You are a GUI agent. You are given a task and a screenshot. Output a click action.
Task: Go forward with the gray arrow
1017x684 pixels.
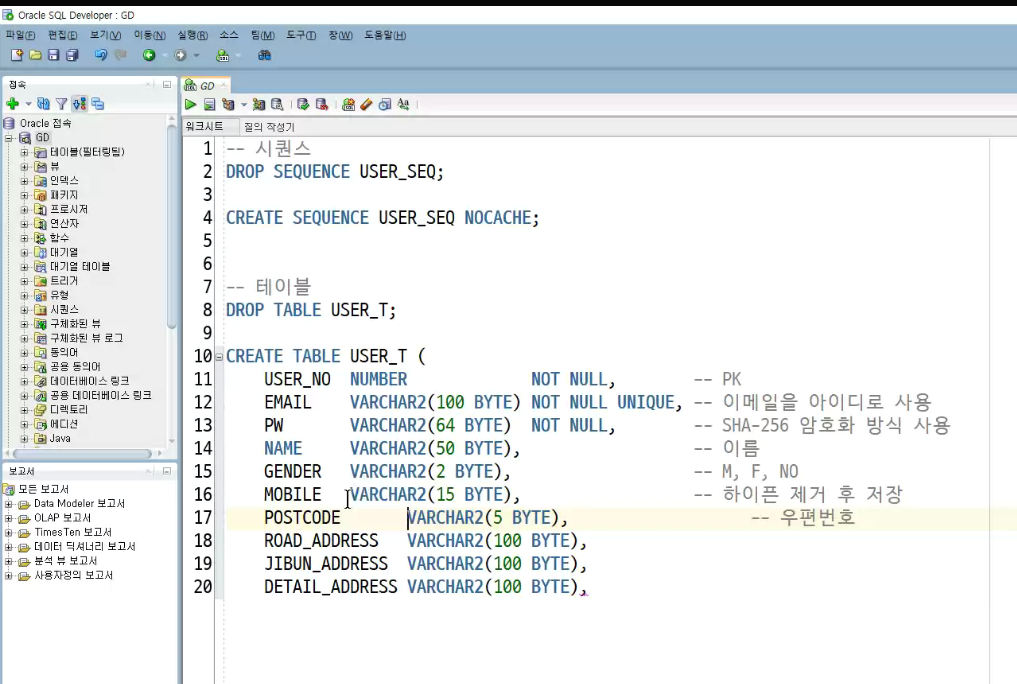click(180, 55)
